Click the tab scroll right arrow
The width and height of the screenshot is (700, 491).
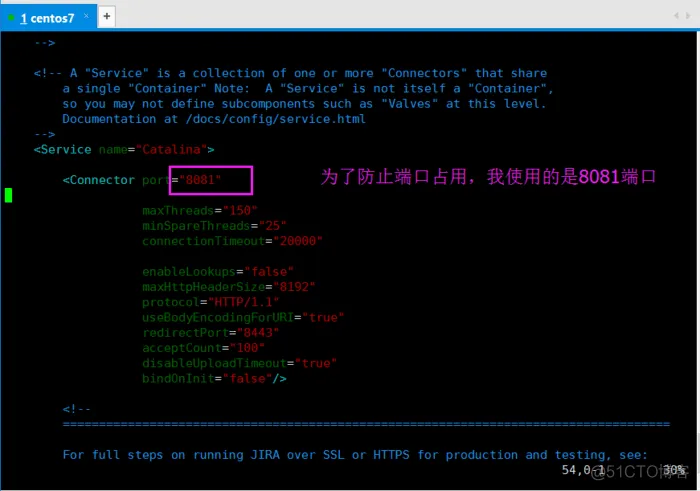(x=688, y=16)
